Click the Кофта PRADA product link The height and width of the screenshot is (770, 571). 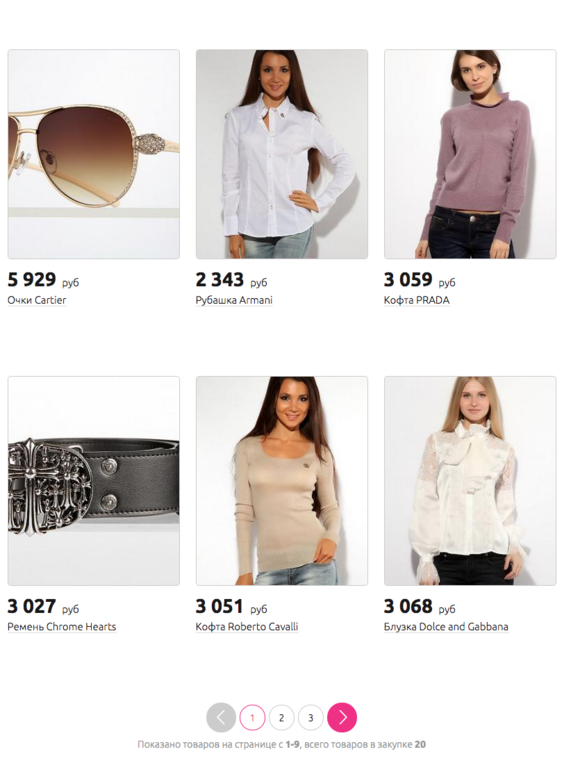(x=417, y=300)
